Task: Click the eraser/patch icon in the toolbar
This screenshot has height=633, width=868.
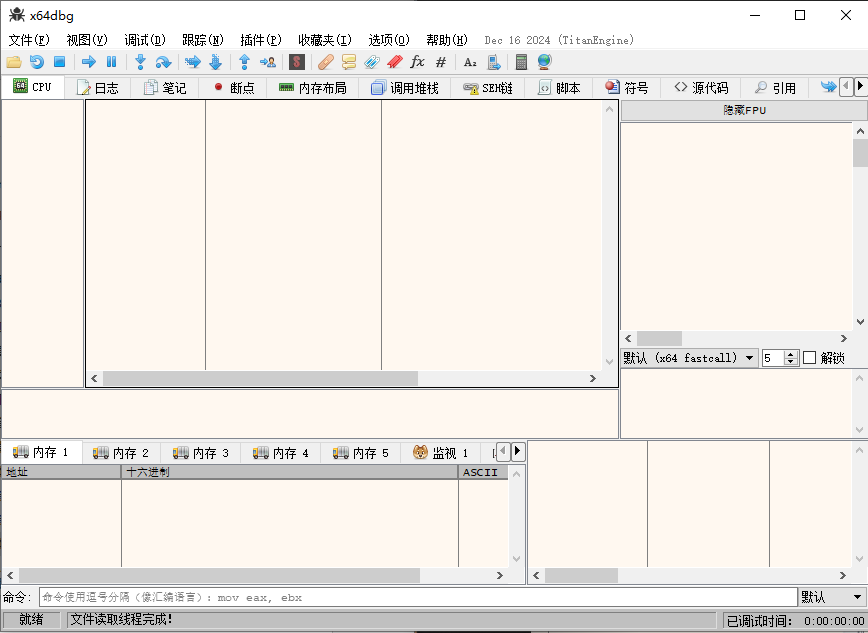Action: (324, 62)
